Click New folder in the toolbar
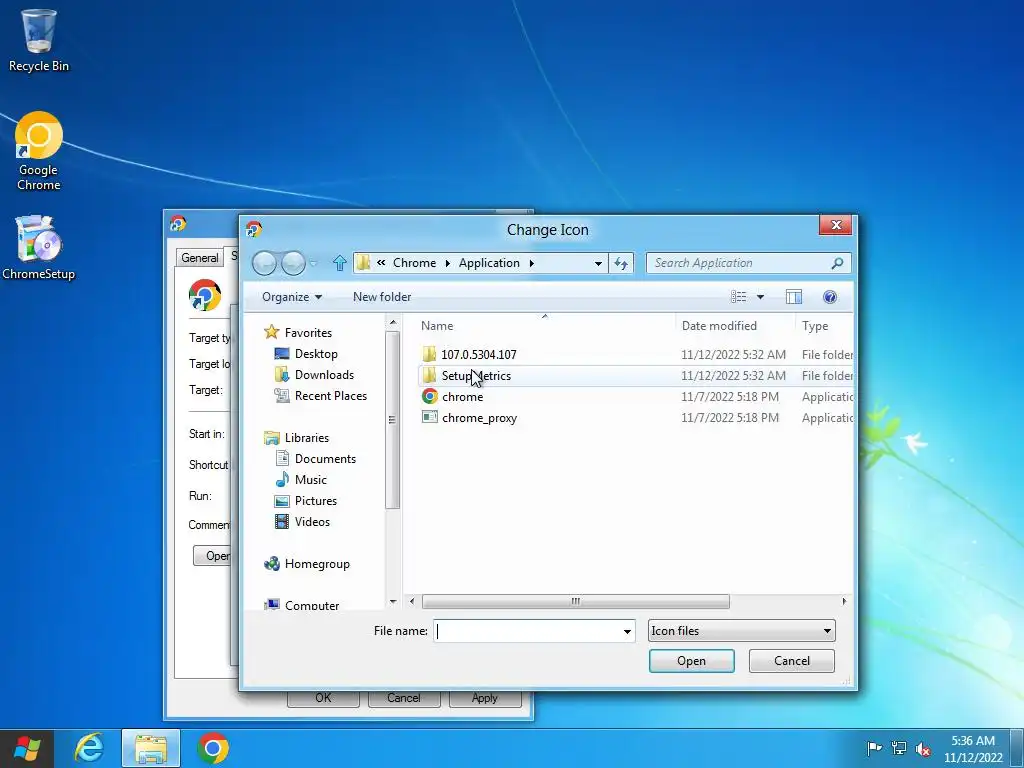The image size is (1024, 768). coord(382,297)
